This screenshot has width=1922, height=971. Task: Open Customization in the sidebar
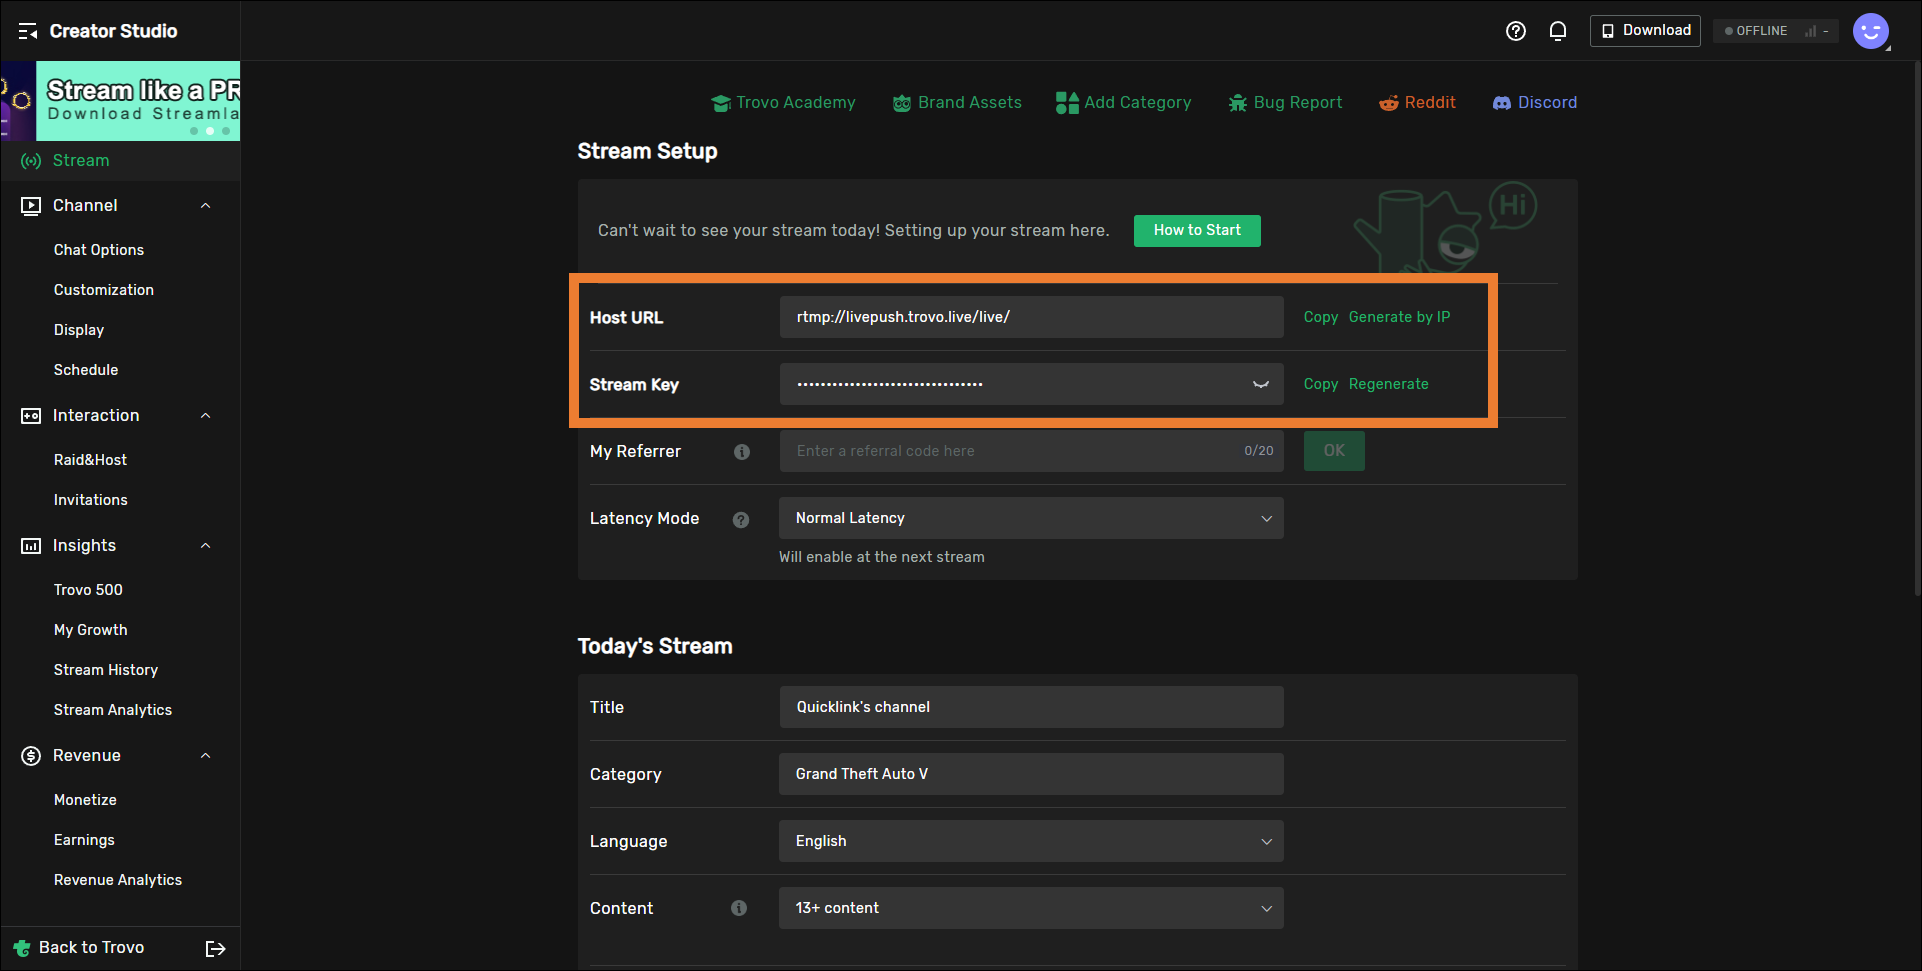point(104,290)
